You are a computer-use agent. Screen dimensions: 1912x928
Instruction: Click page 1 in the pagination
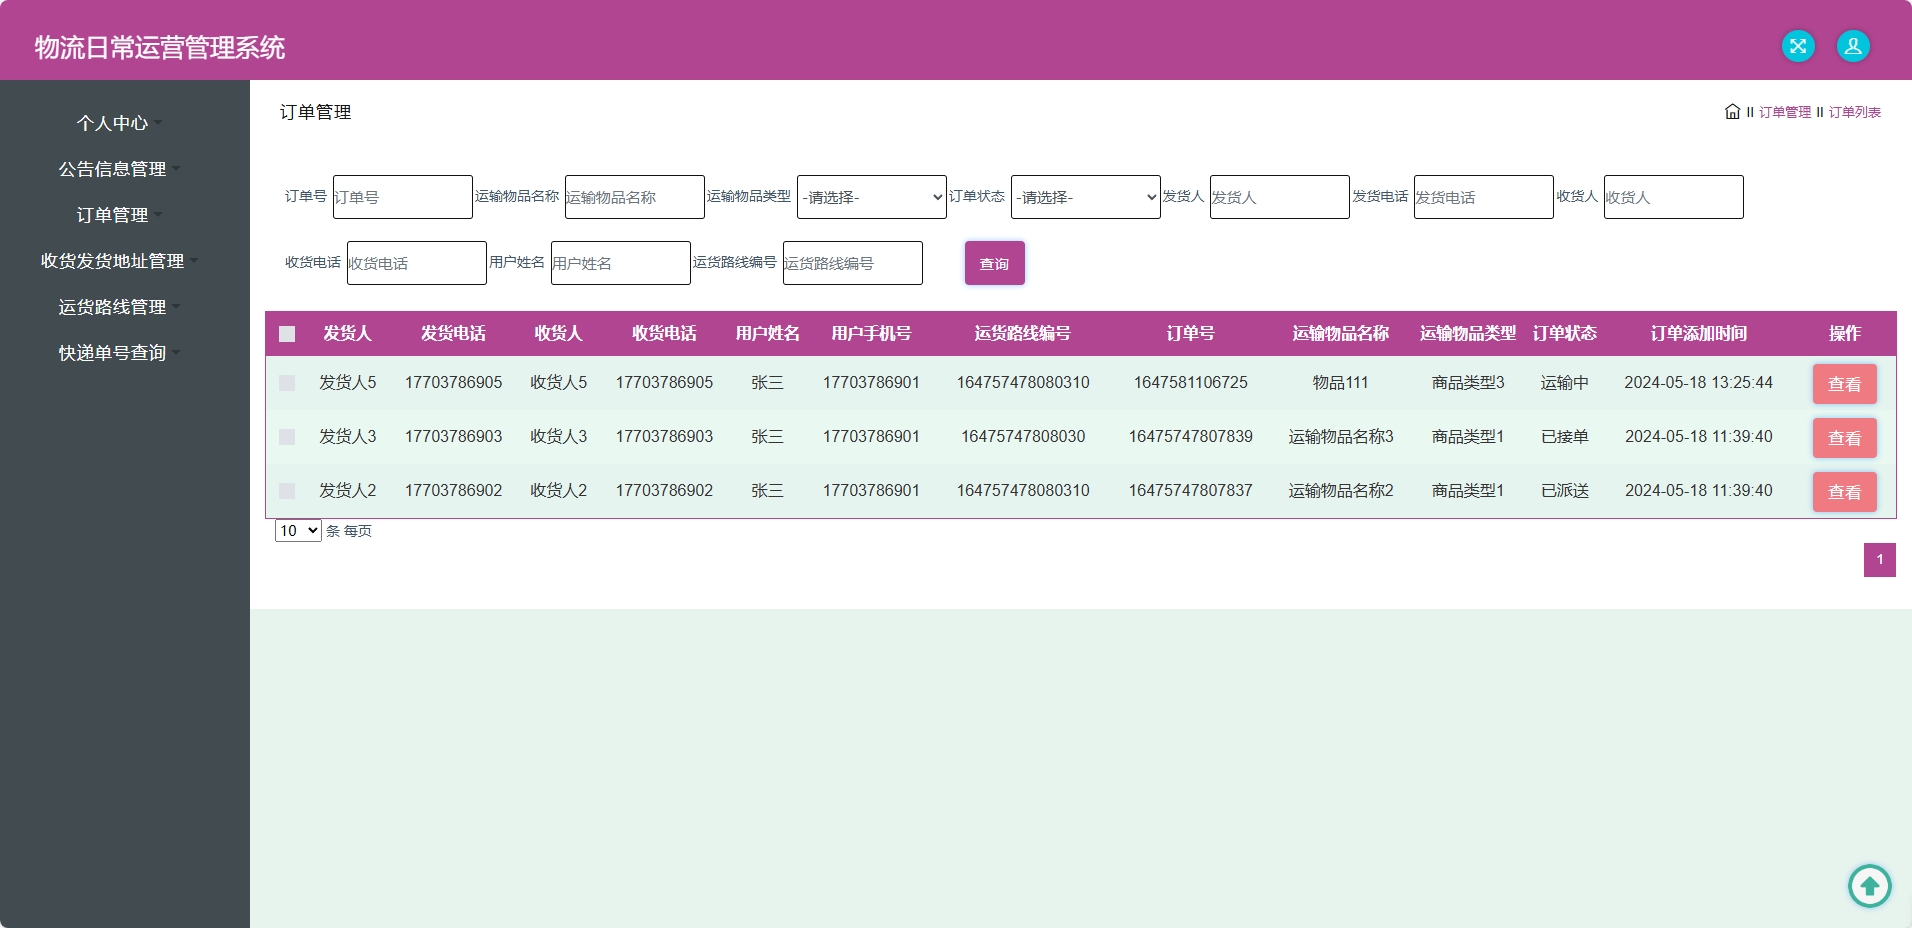click(1878, 560)
